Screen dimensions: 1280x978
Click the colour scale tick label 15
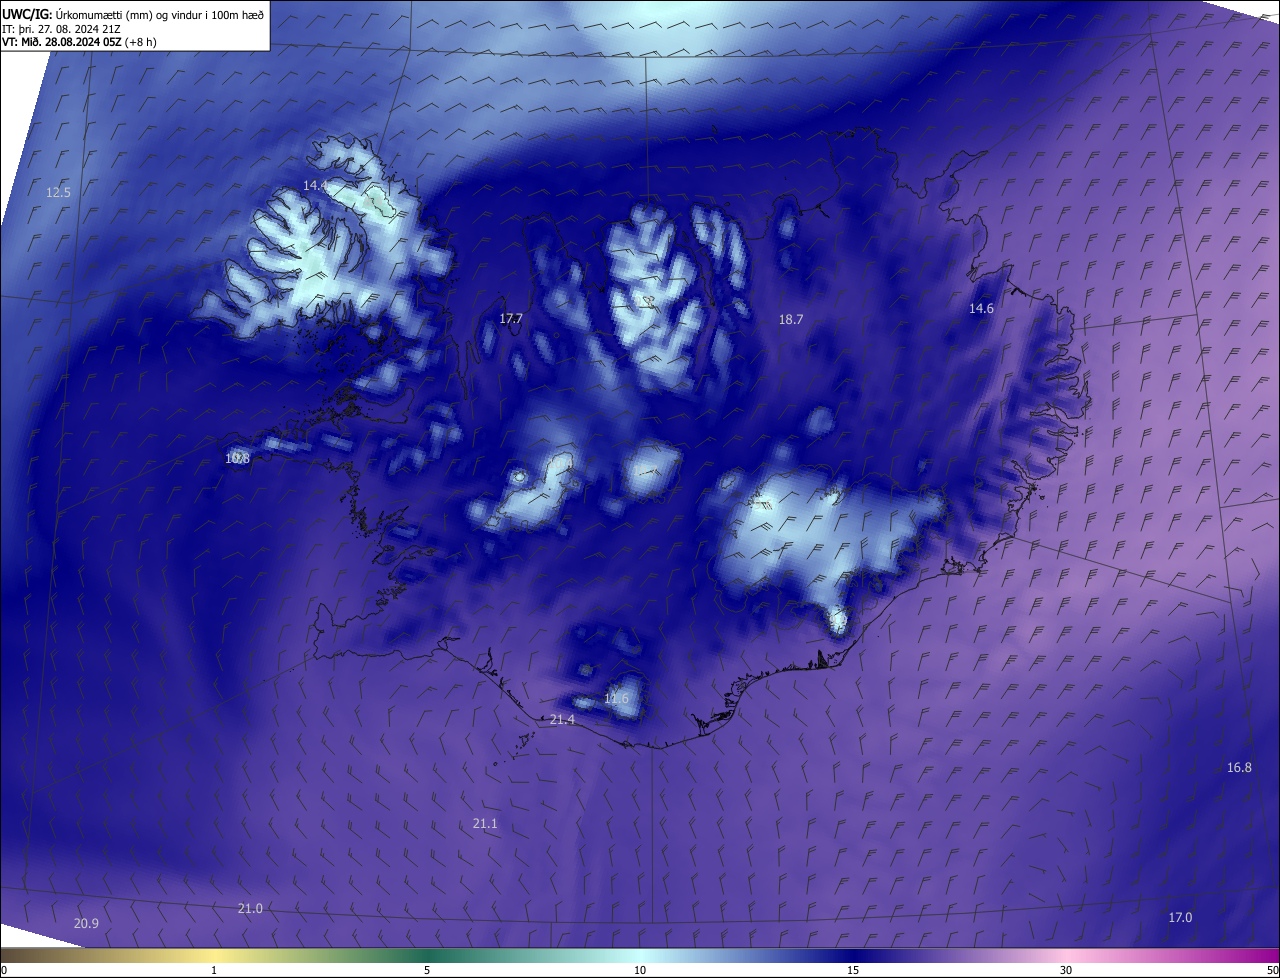853,970
